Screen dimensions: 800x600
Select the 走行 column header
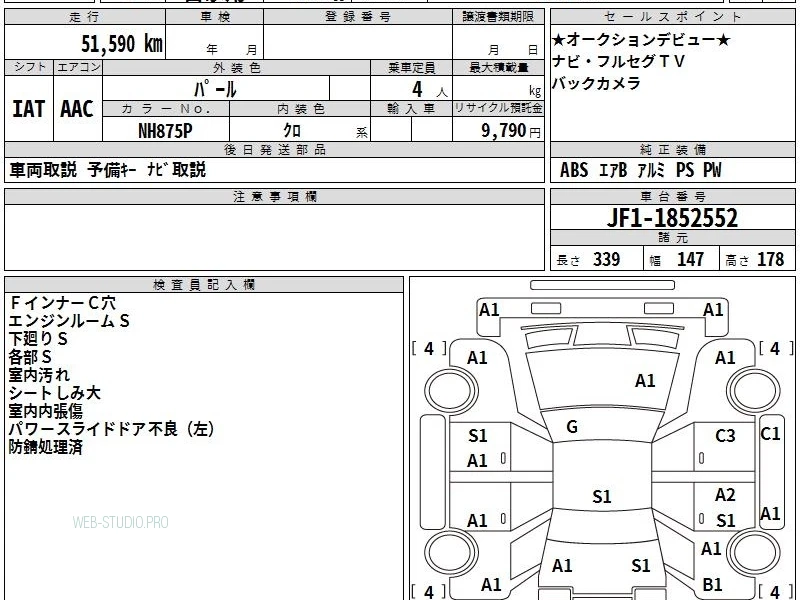[85, 17]
